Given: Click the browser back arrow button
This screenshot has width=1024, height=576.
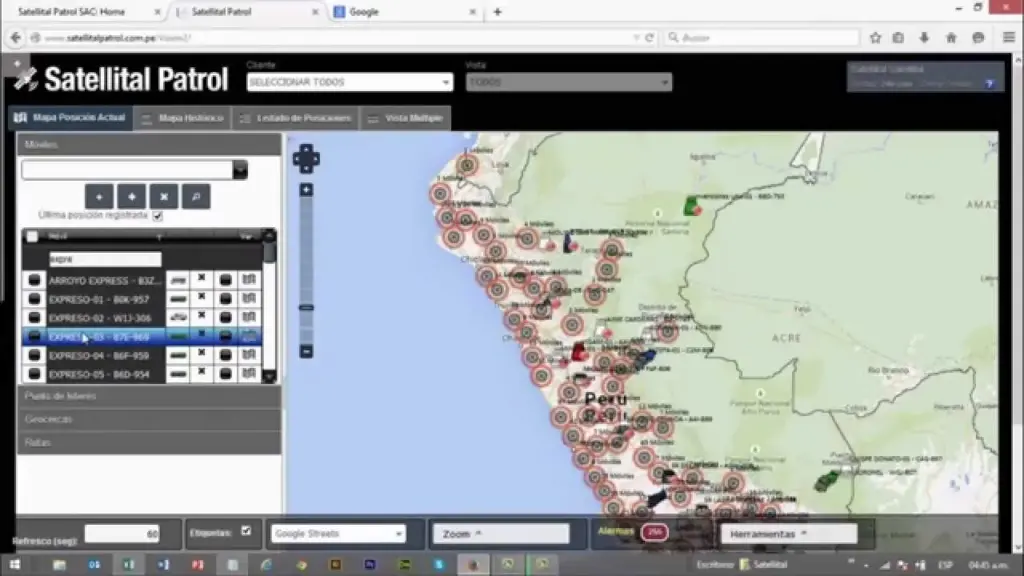Looking at the screenshot, I should (x=16, y=38).
